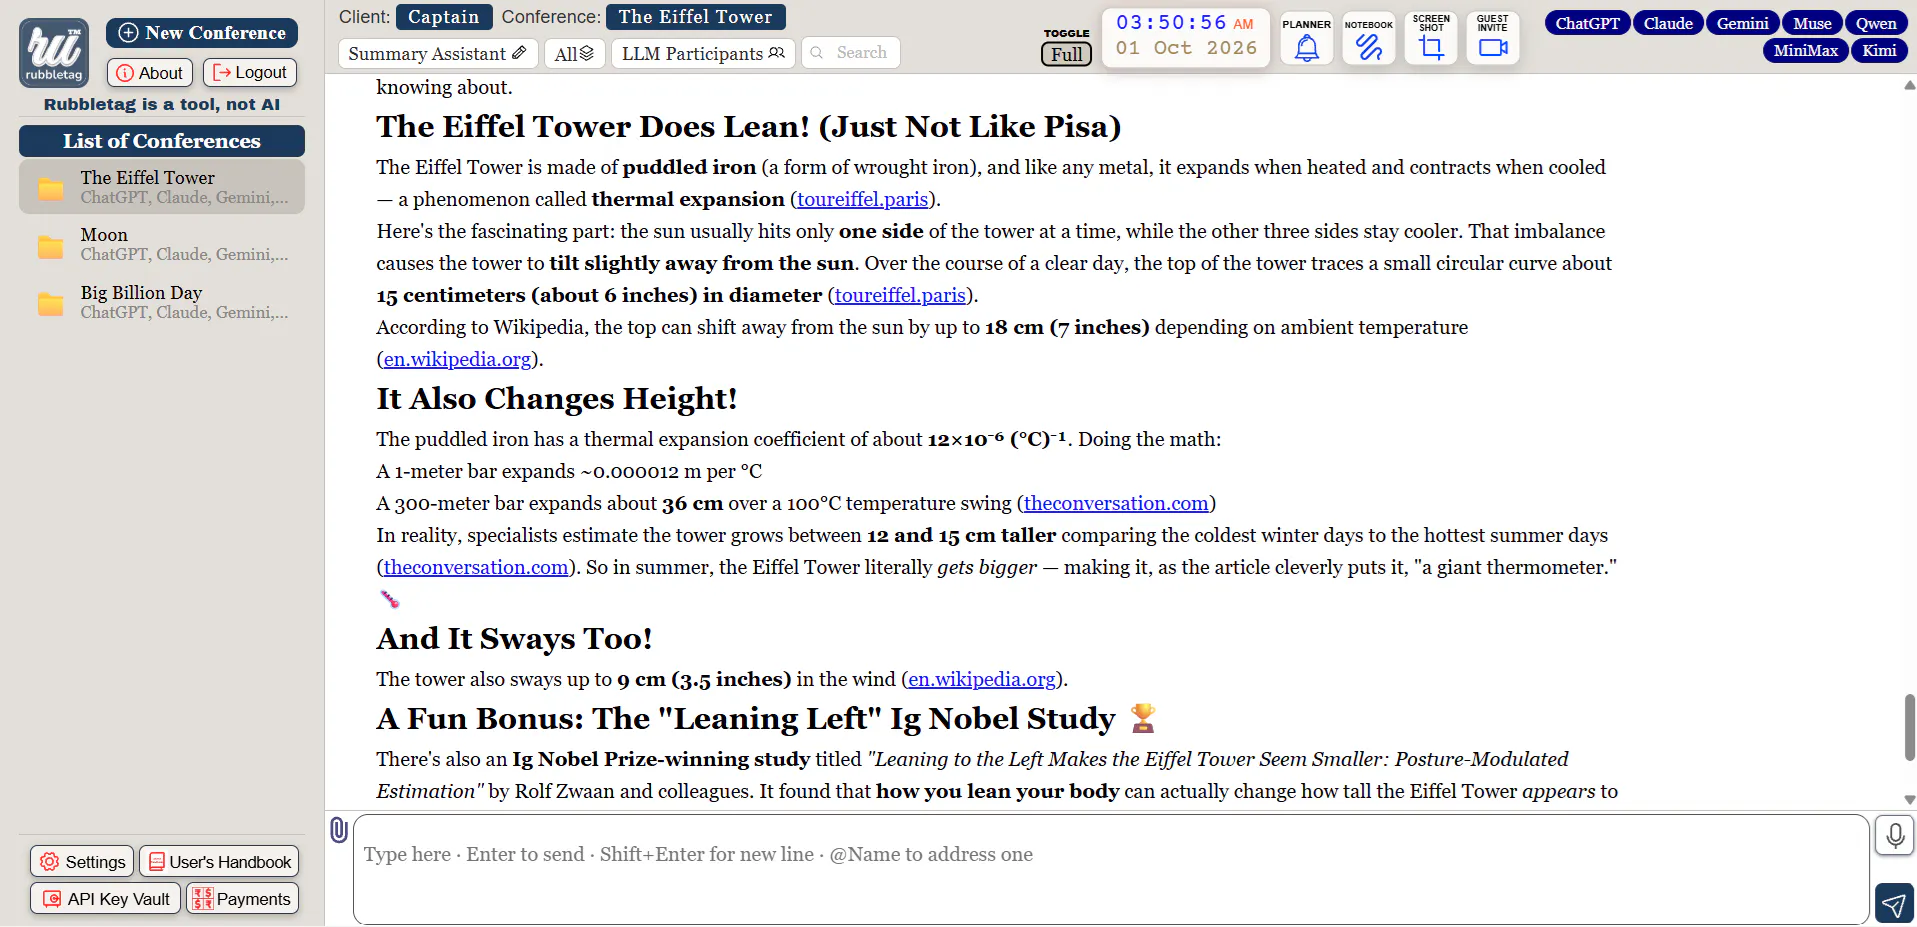Open theconversation.com link before 'So in summer'

click(476, 567)
